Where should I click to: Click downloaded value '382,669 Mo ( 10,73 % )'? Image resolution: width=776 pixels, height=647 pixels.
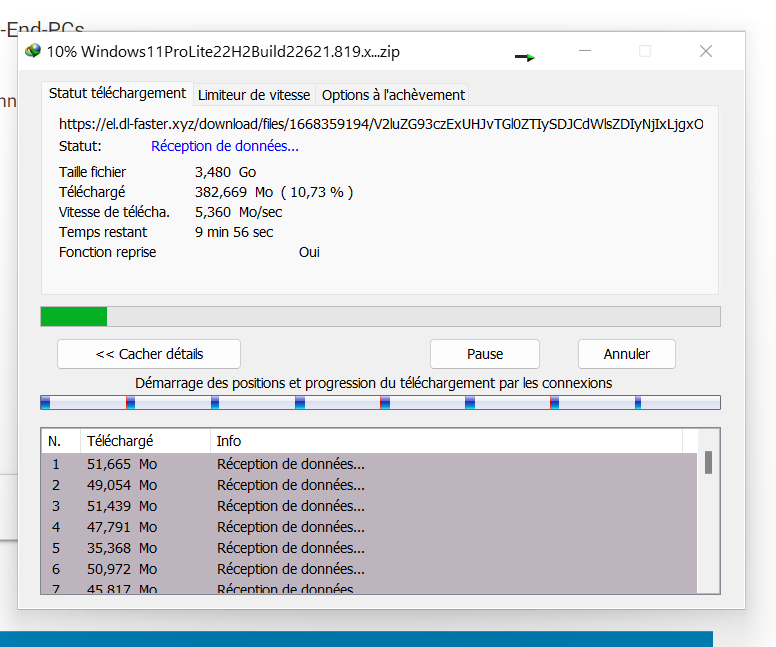pyautogui.click(x=274, y=192)
